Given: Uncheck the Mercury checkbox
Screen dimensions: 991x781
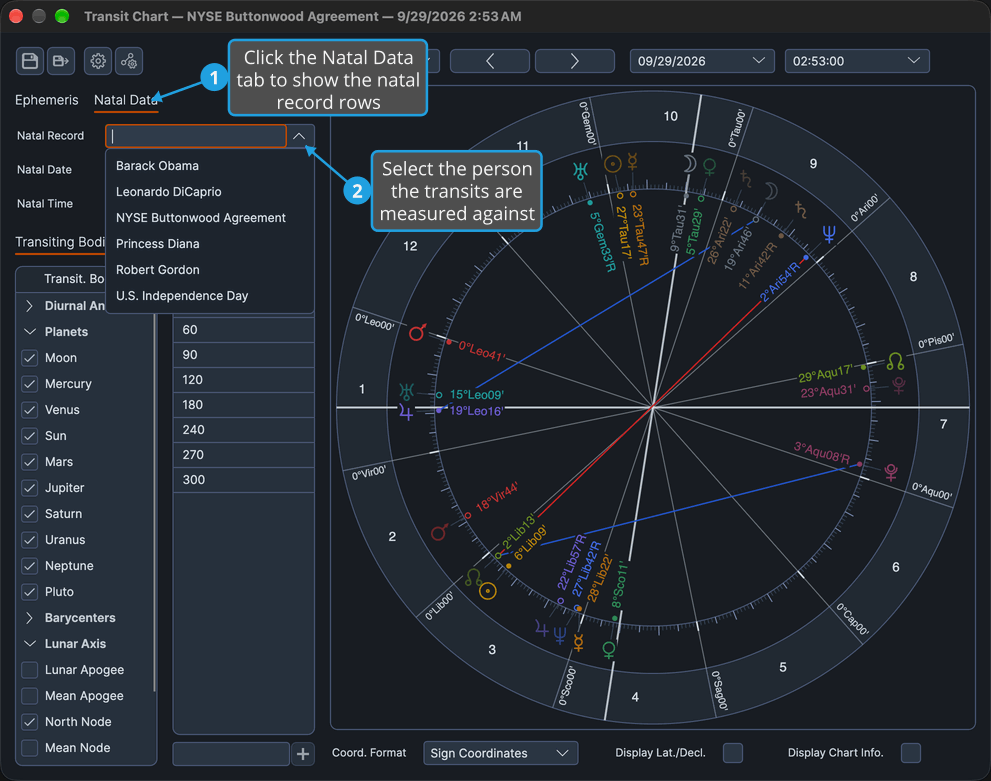Looking at the screenshot, I should click(30, 384).
